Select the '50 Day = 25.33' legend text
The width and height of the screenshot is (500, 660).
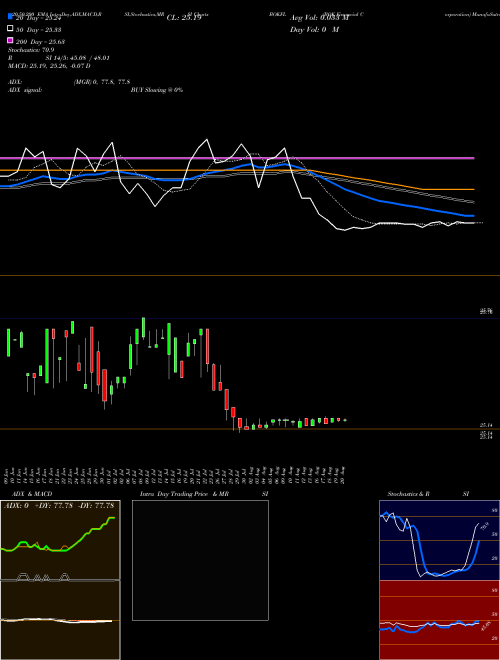tap(38, 29)
